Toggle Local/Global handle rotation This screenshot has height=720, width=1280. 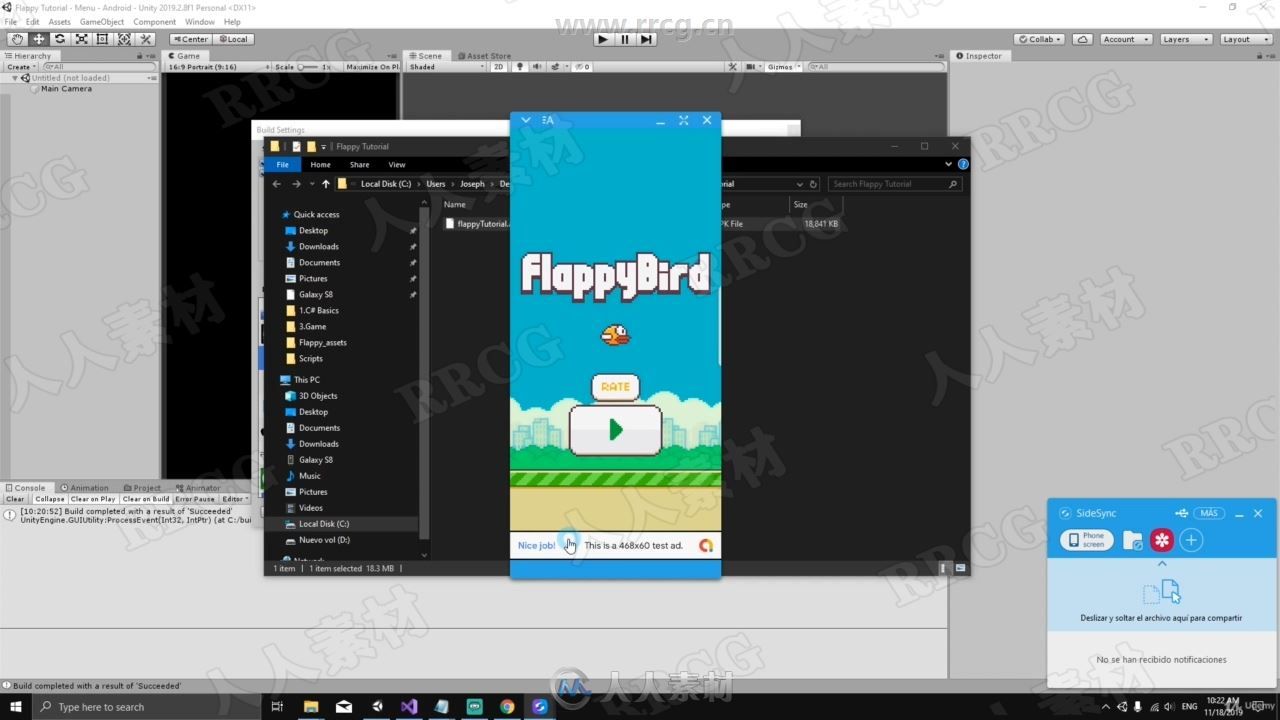point(233,39)
